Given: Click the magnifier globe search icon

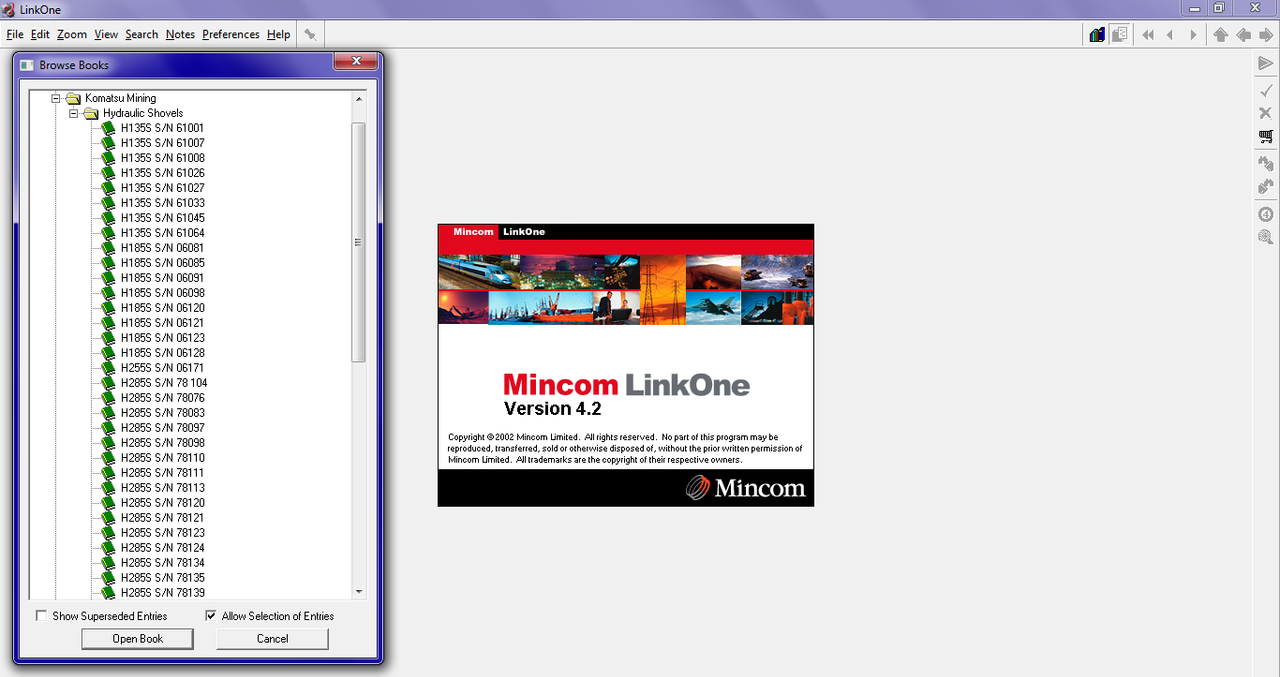Looking at the screenshot, I should click(x=1266, y=237).
